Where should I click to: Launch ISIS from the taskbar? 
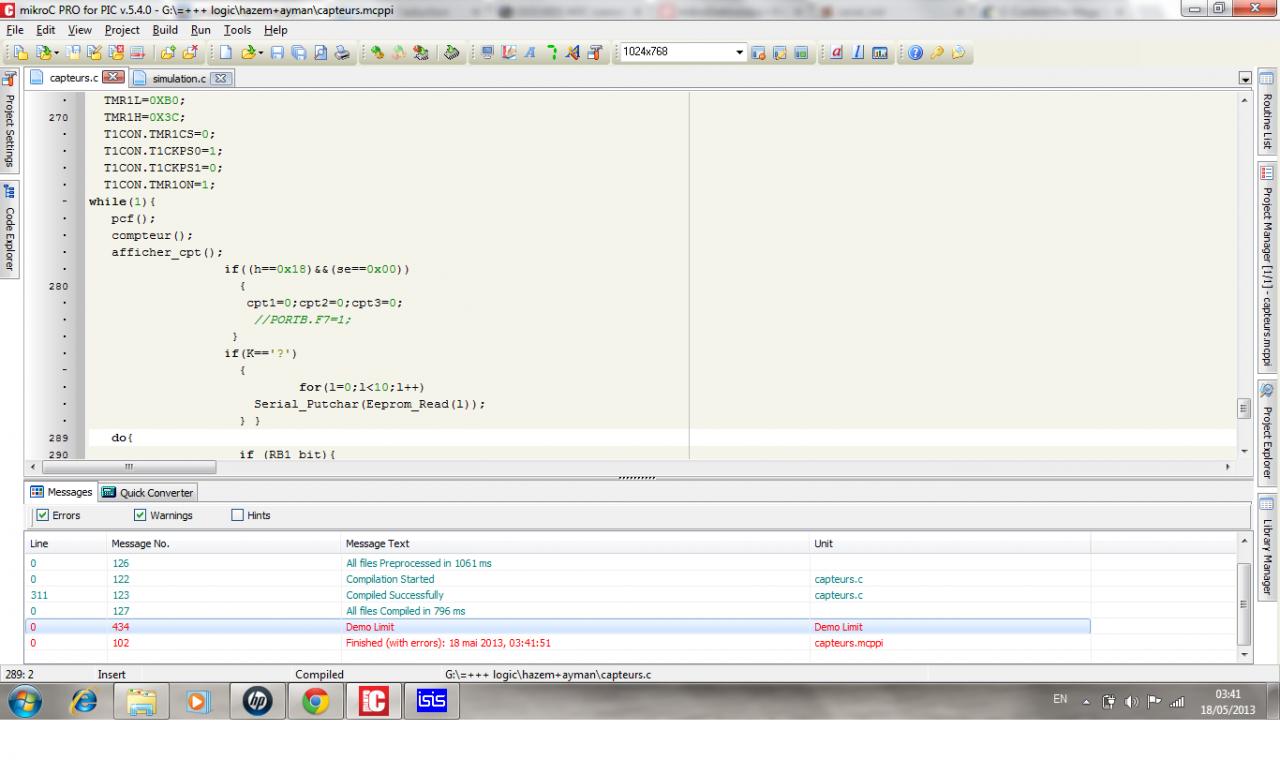pos(432,702)
